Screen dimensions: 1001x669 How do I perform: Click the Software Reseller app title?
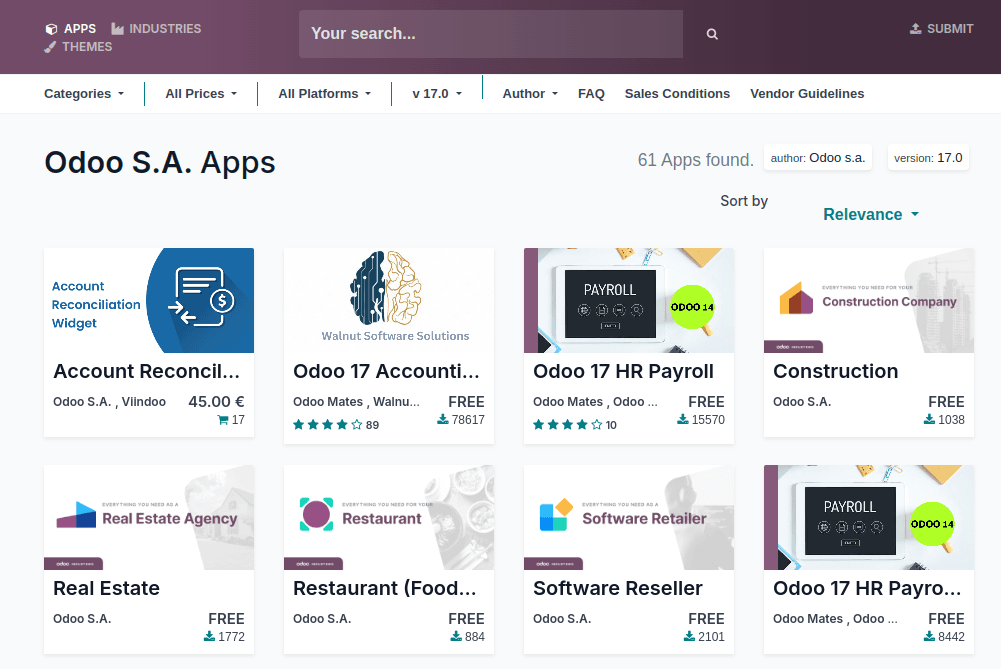click(618, 589)
